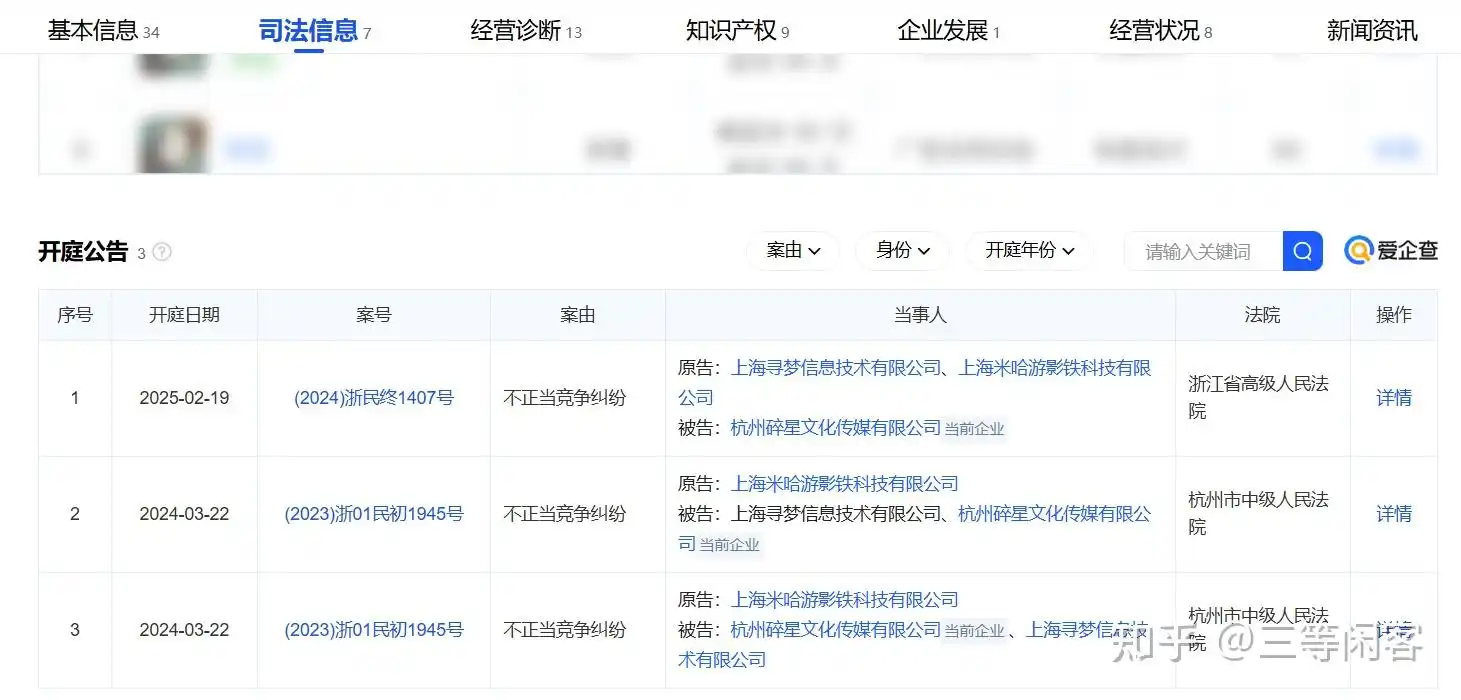Image resolution: width=1461 pixels, height=700 pixels.
Task: Select the 新闻资讯 tab
Action: (1372, 31)
